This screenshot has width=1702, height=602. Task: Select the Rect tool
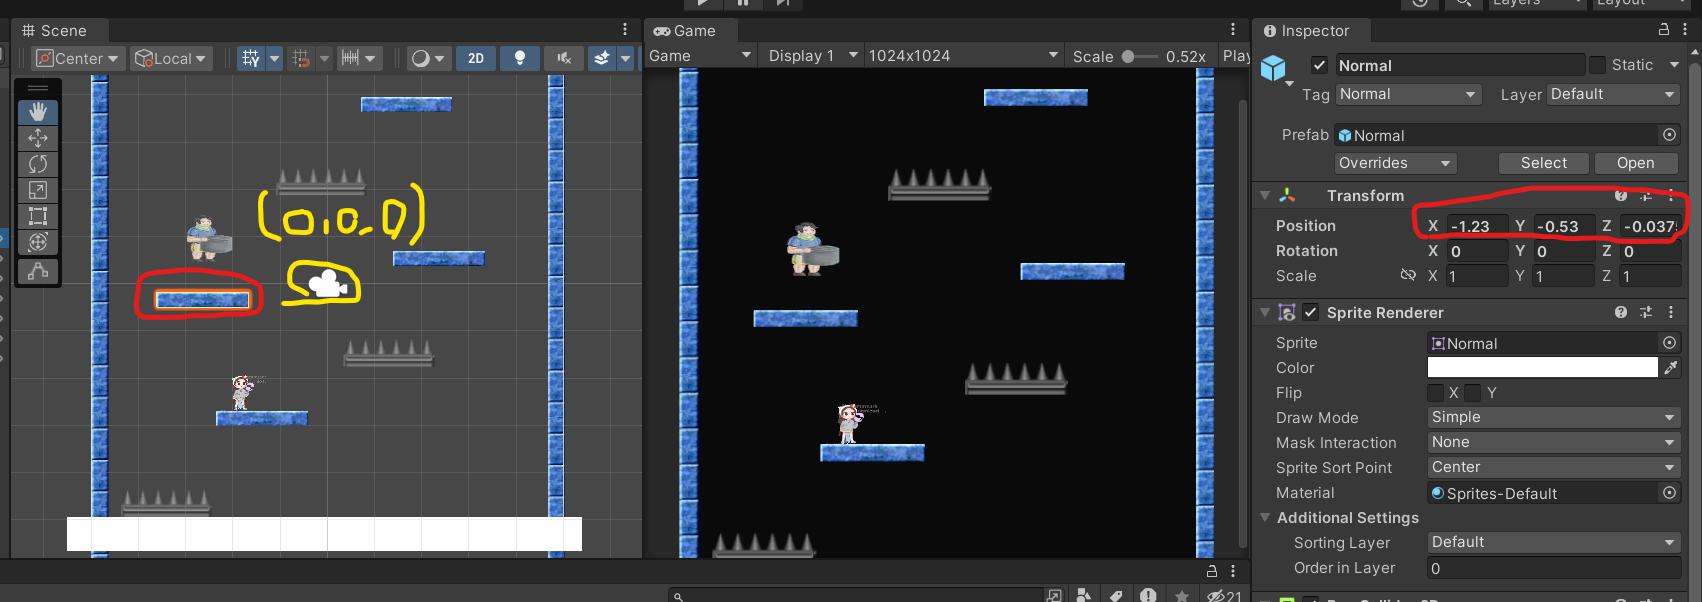pyautogui.click(x=38, y=216)
